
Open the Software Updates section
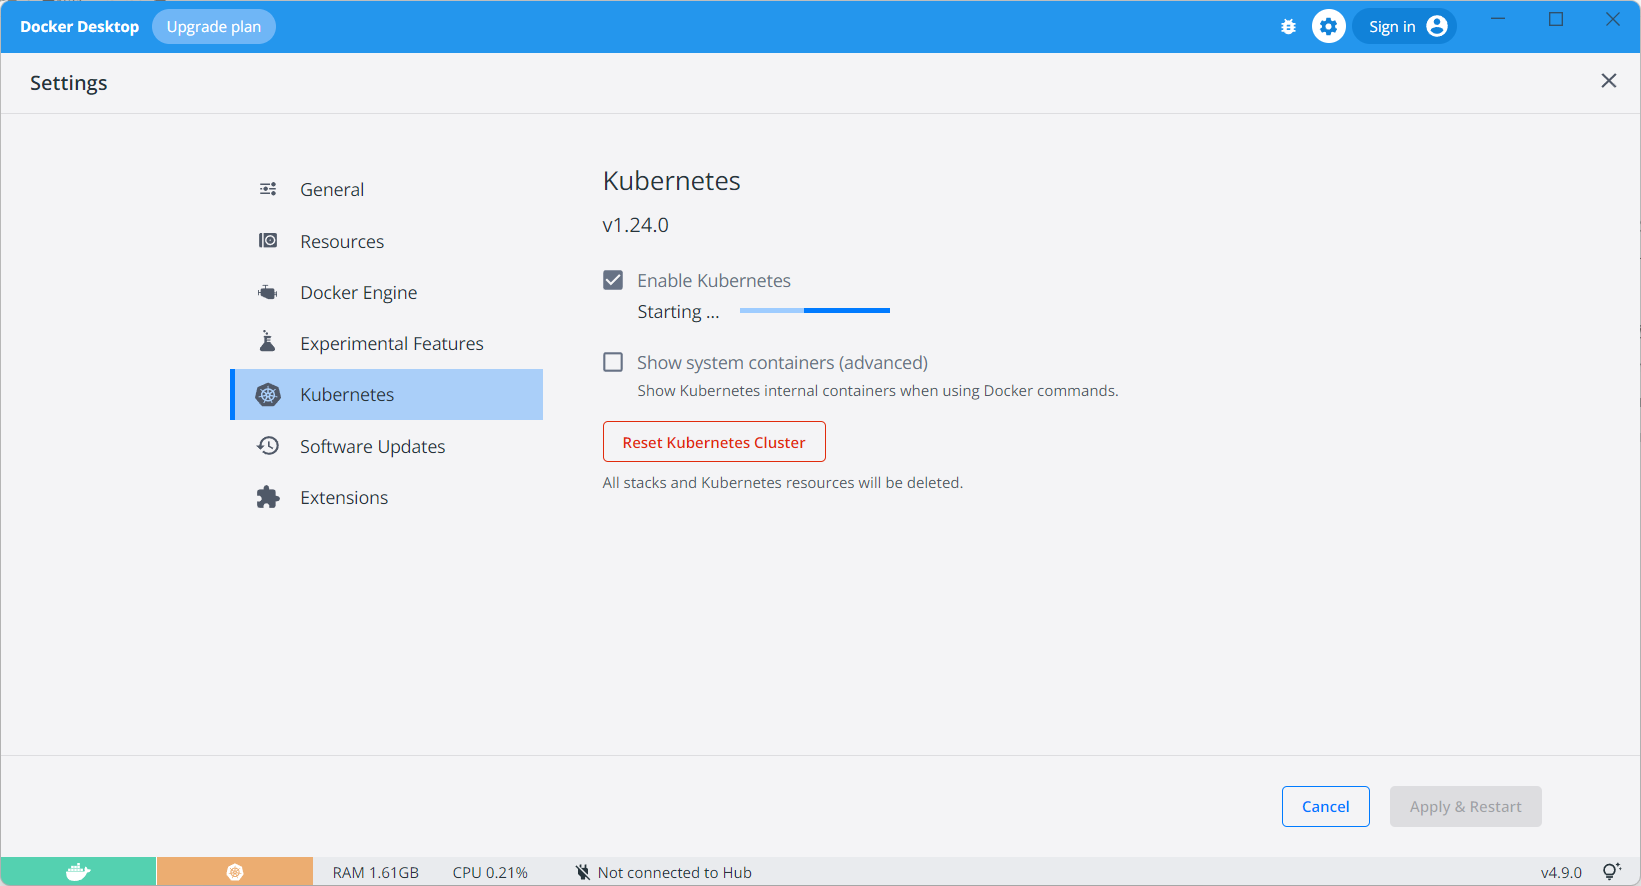coord(387,446)
